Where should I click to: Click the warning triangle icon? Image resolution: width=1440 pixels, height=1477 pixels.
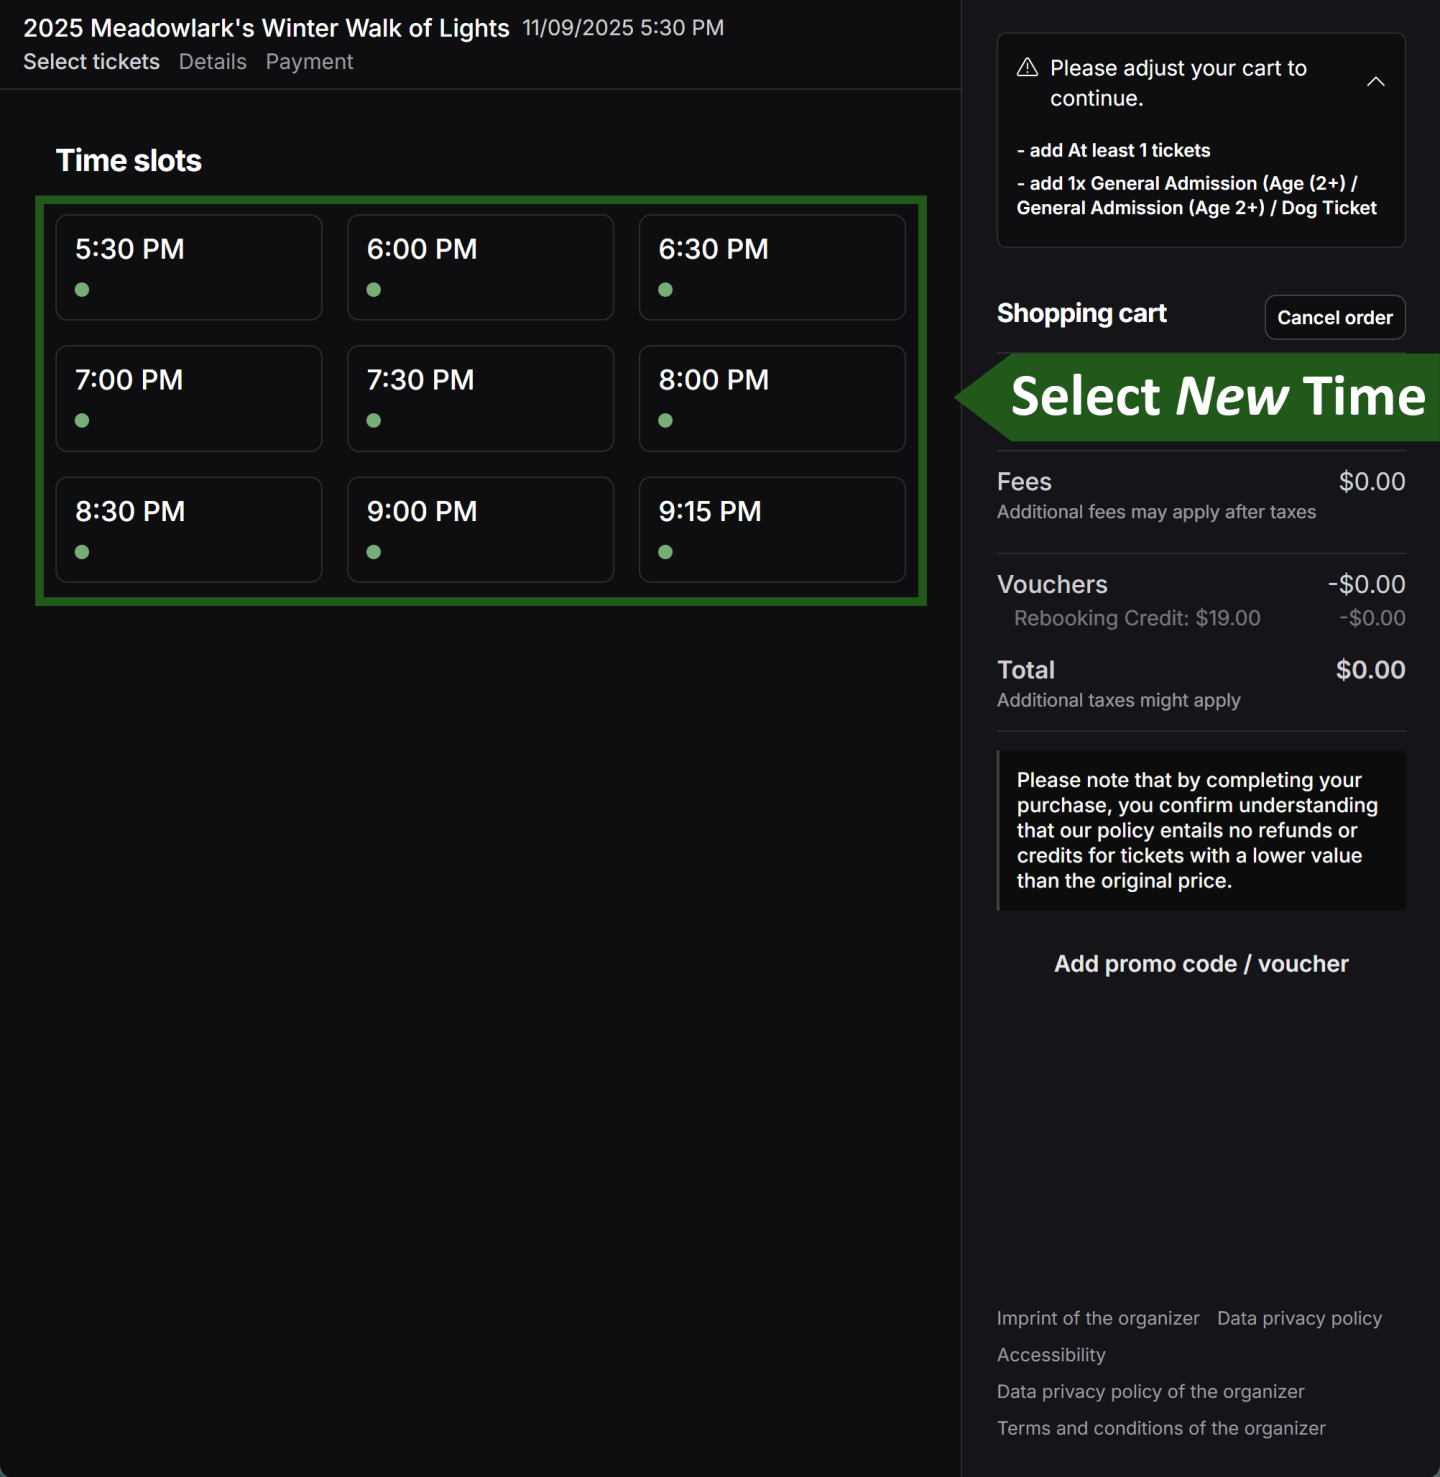[1025, 66]
